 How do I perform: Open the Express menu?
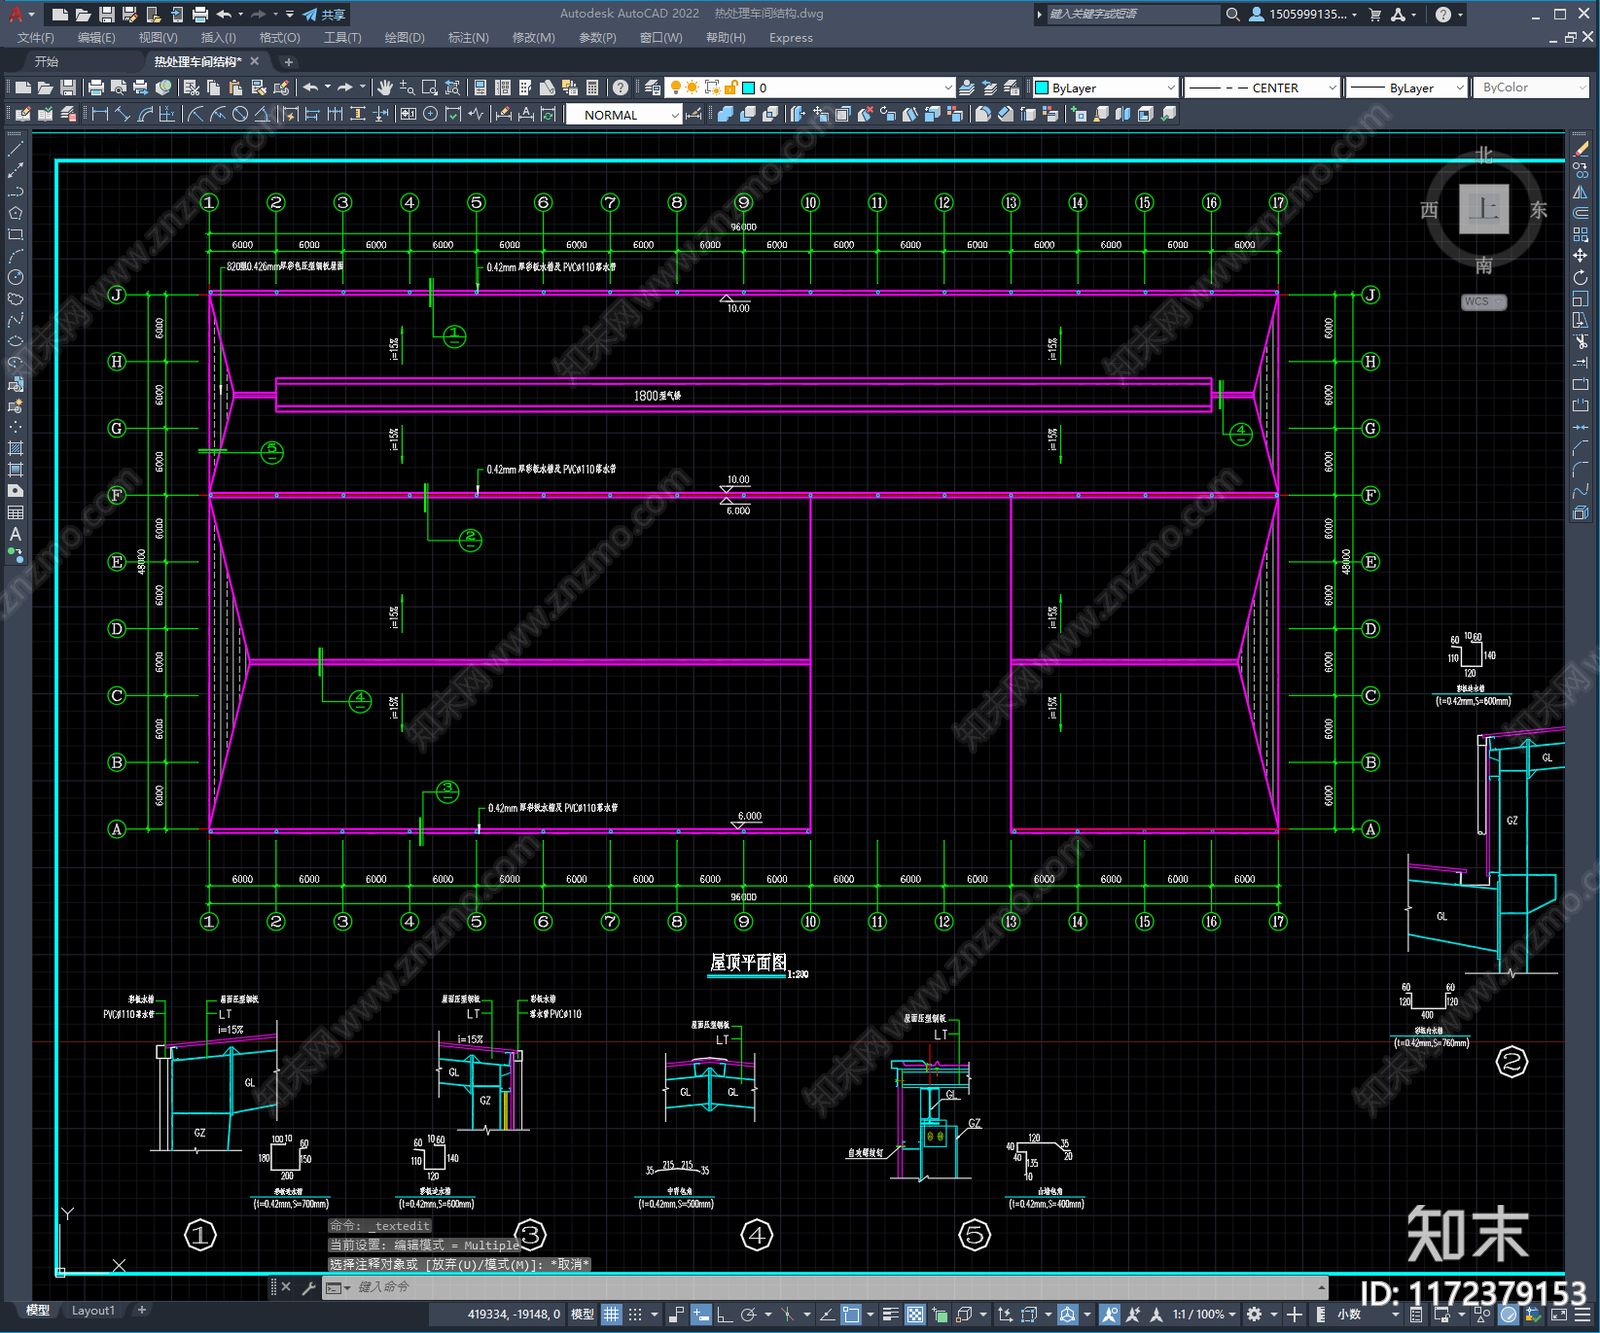(791, 38)
